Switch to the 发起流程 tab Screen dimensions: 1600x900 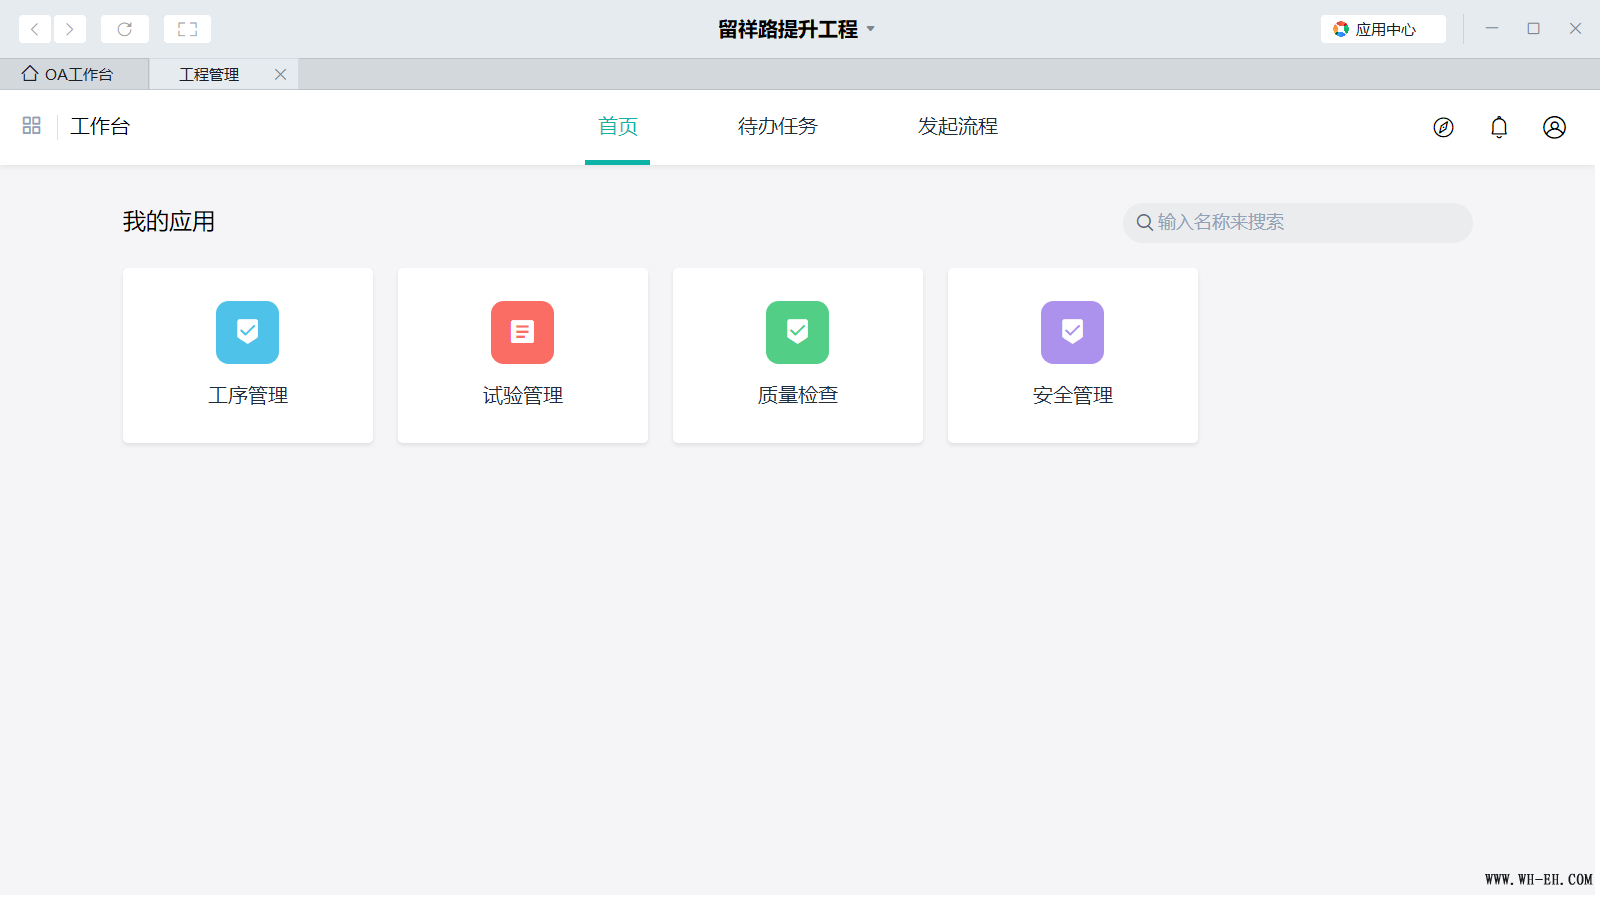click(957, 127)
